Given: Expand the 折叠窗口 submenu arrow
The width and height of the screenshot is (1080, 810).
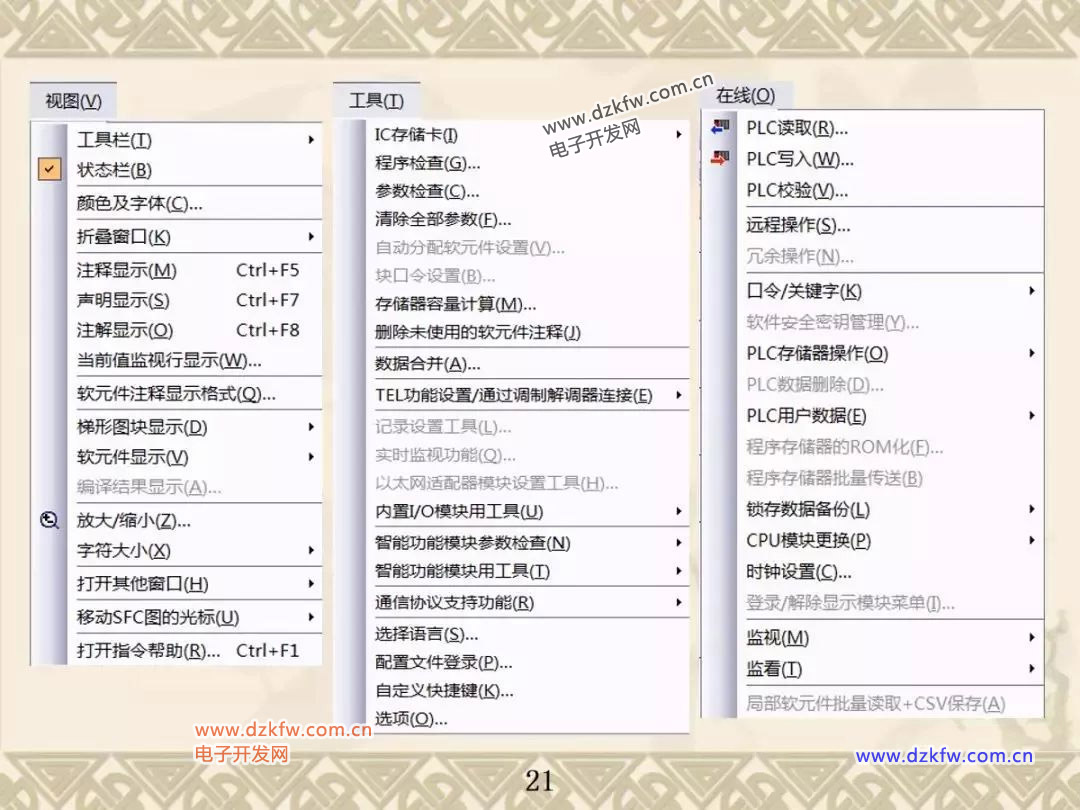Looking at the screenshot, I should point(311,237).
